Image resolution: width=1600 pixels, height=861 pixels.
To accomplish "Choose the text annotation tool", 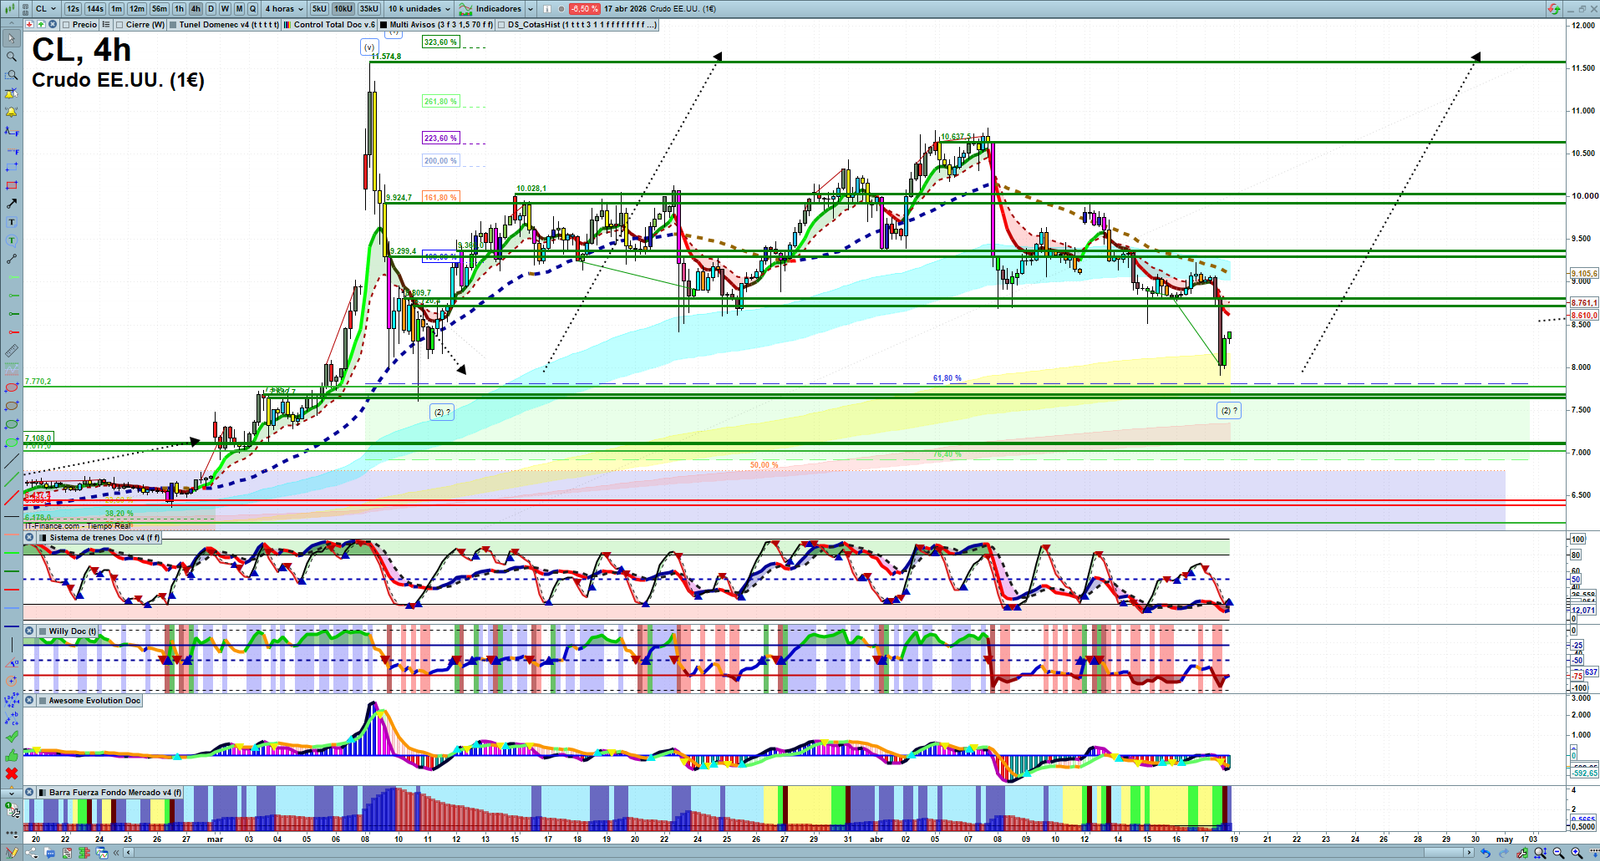I will 11,222.
